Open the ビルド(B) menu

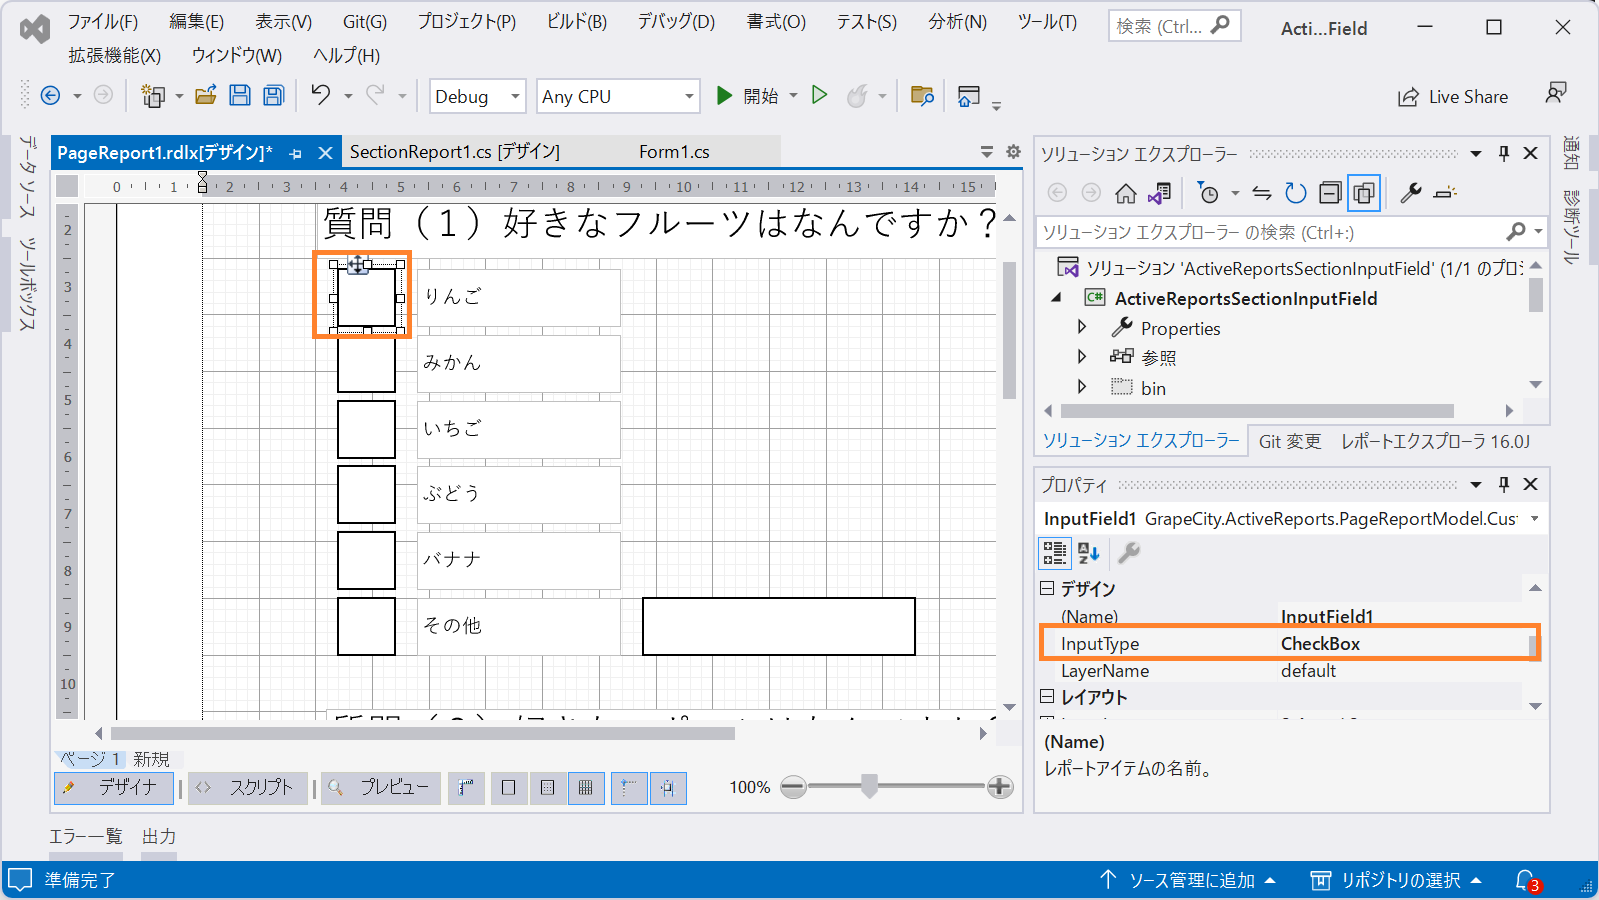[577, 21]
